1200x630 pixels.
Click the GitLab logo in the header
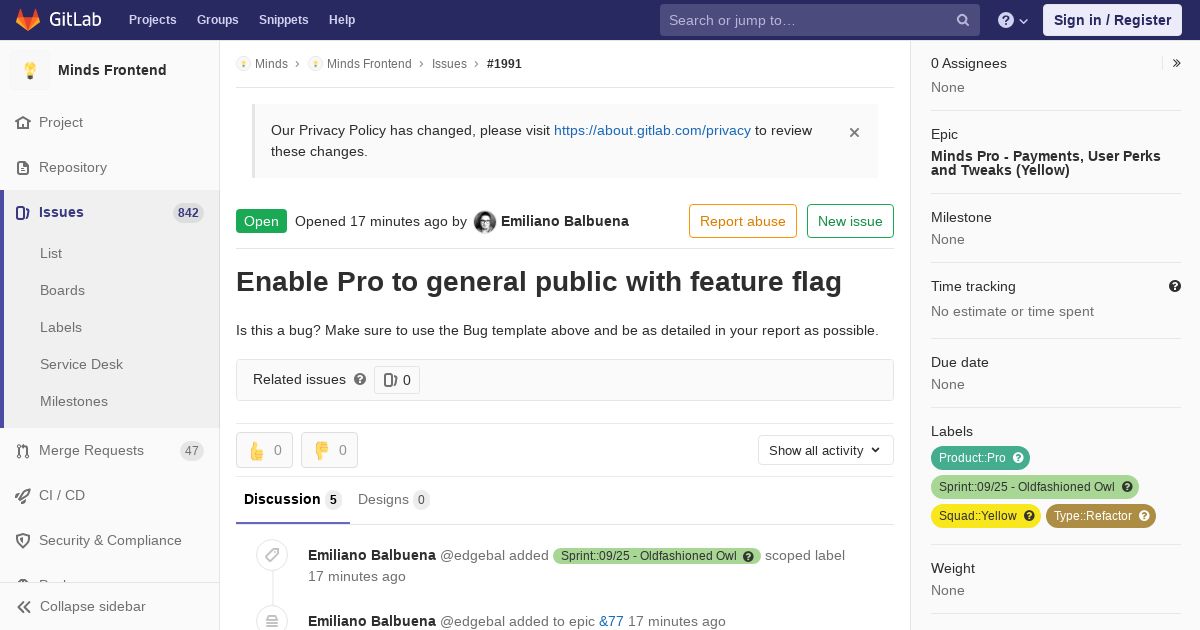pyautogui.click(x=56, y=19)
